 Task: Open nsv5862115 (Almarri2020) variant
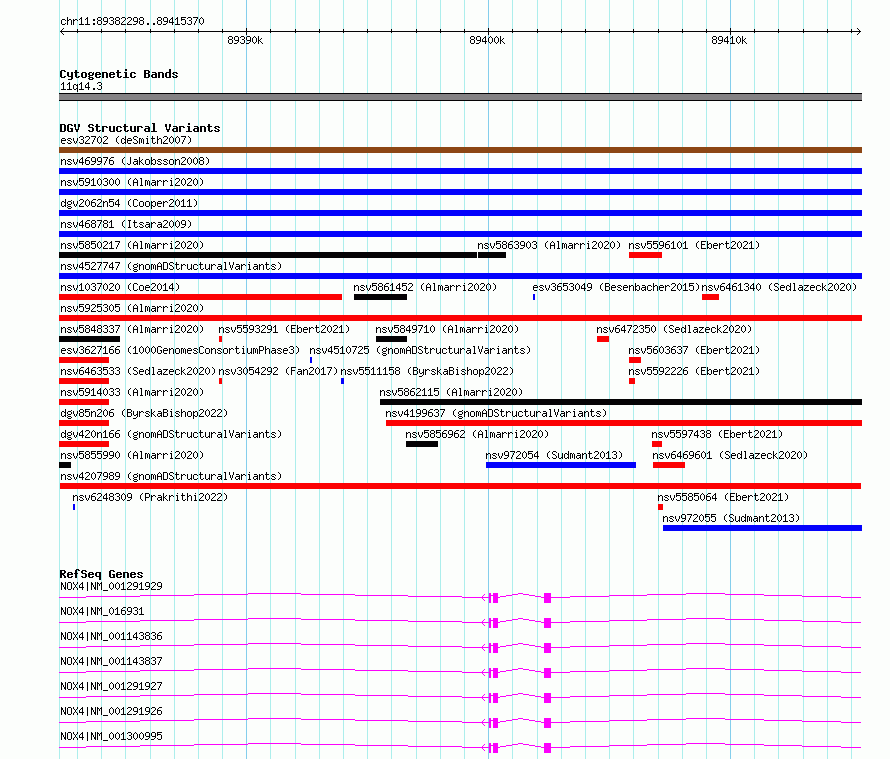click(x=451, y=392)
